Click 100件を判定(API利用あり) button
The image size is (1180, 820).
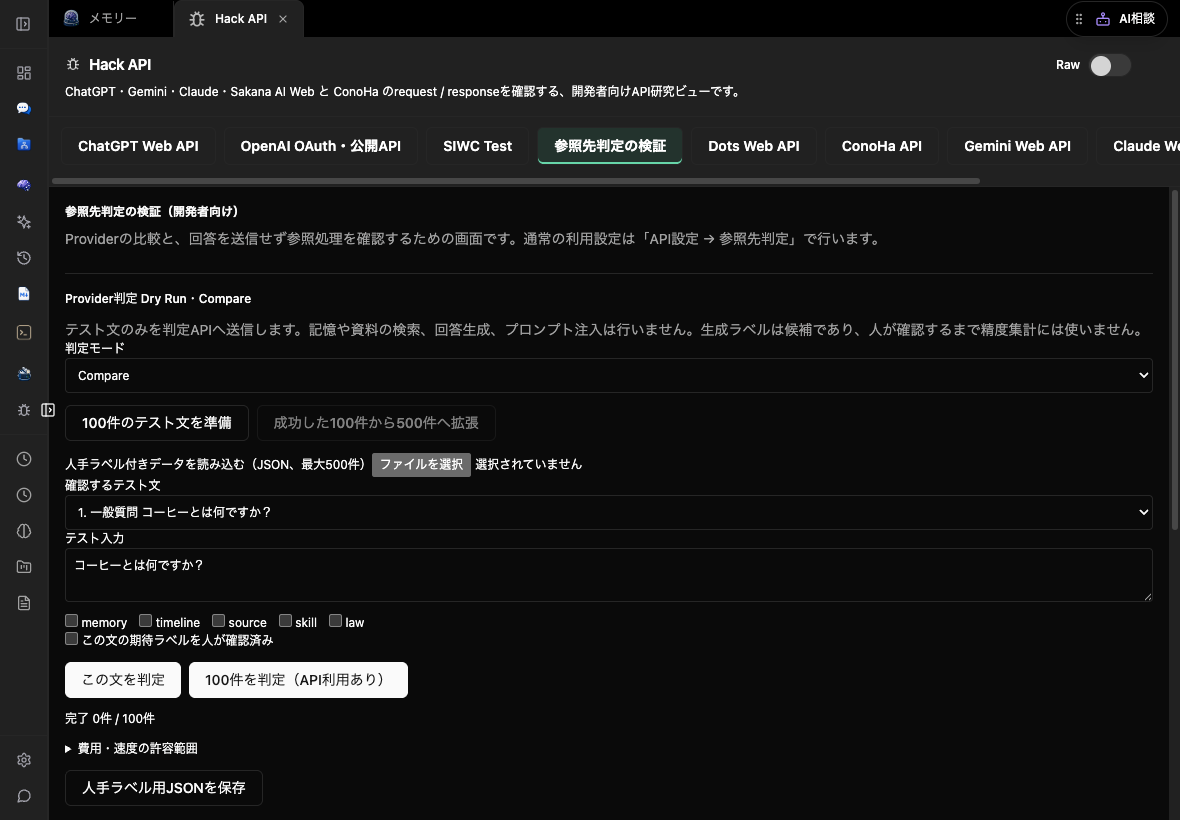[x=298, y=680]
